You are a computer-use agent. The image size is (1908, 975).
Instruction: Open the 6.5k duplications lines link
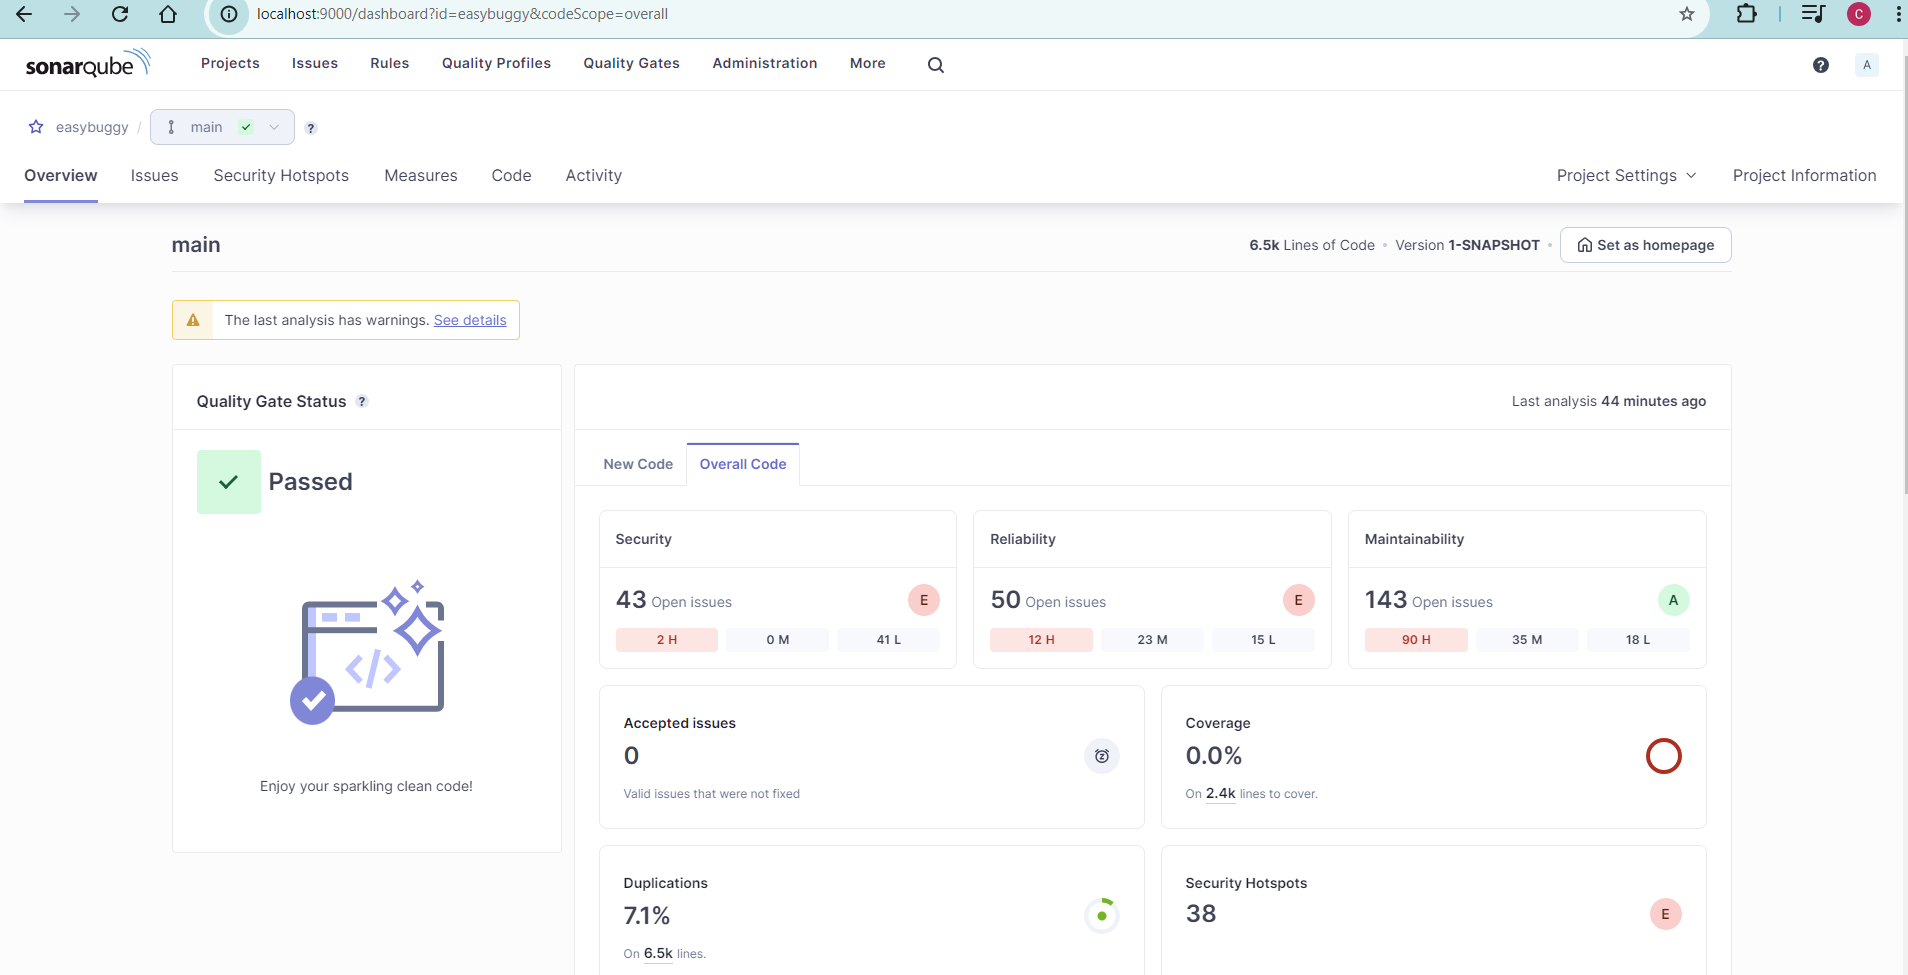tap(658, 954)
